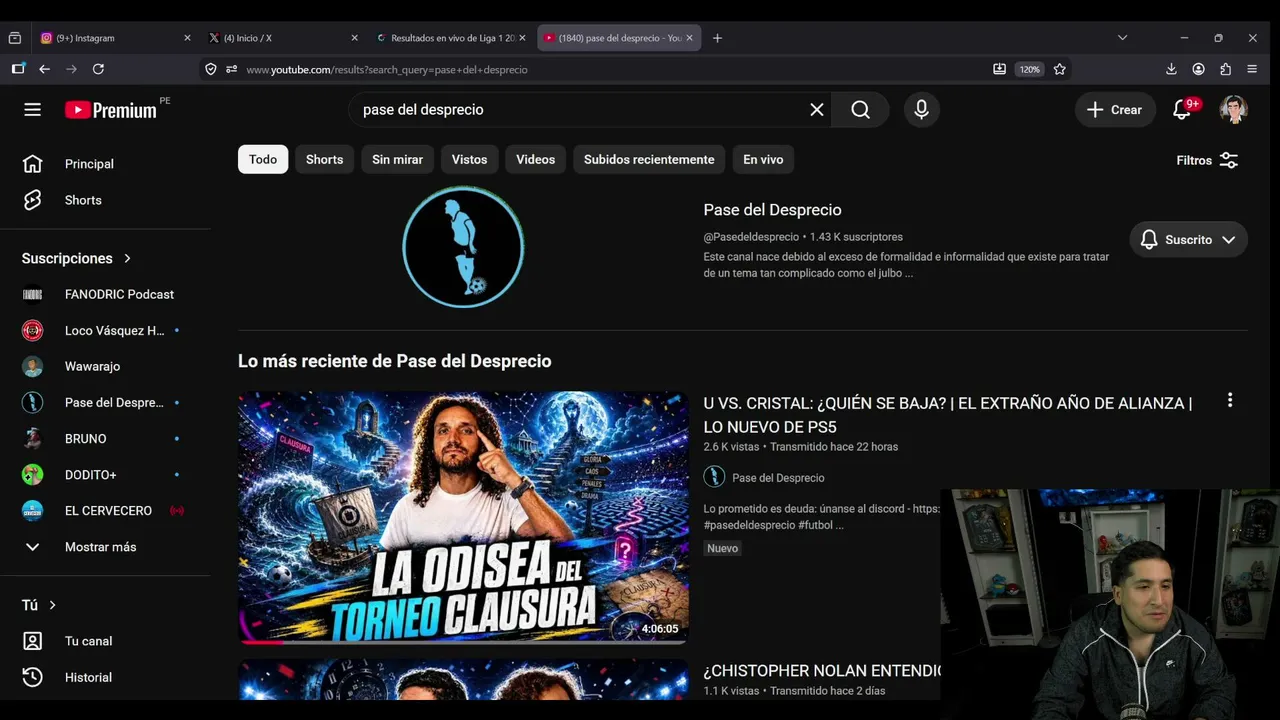Select the Shorts filter chip
Viewport: 1280px width, 720px height.
pos(324,159)
